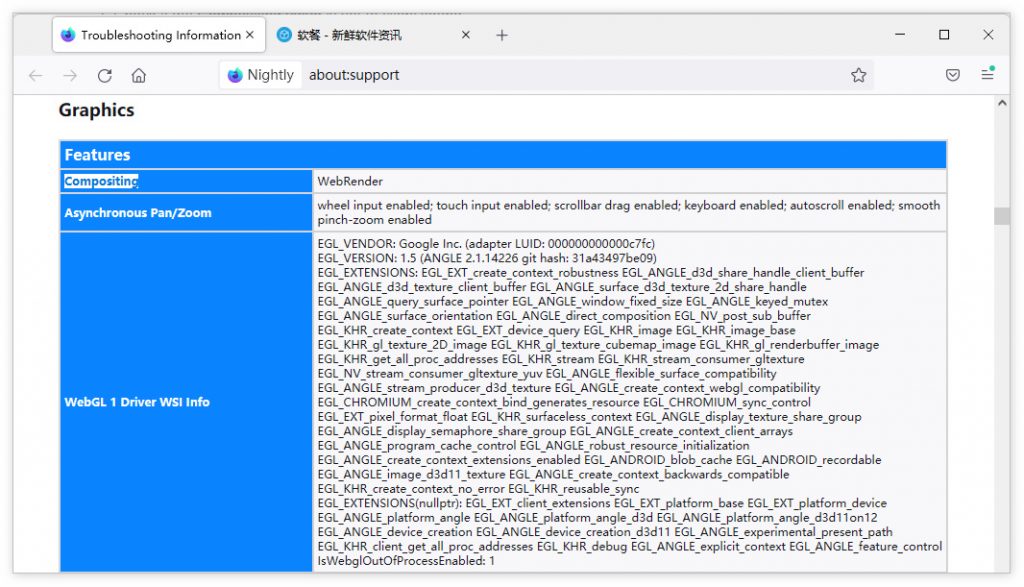Bookmark this page with the star icon
Screen dimensions: 1024x587
[x=858, y=75]
